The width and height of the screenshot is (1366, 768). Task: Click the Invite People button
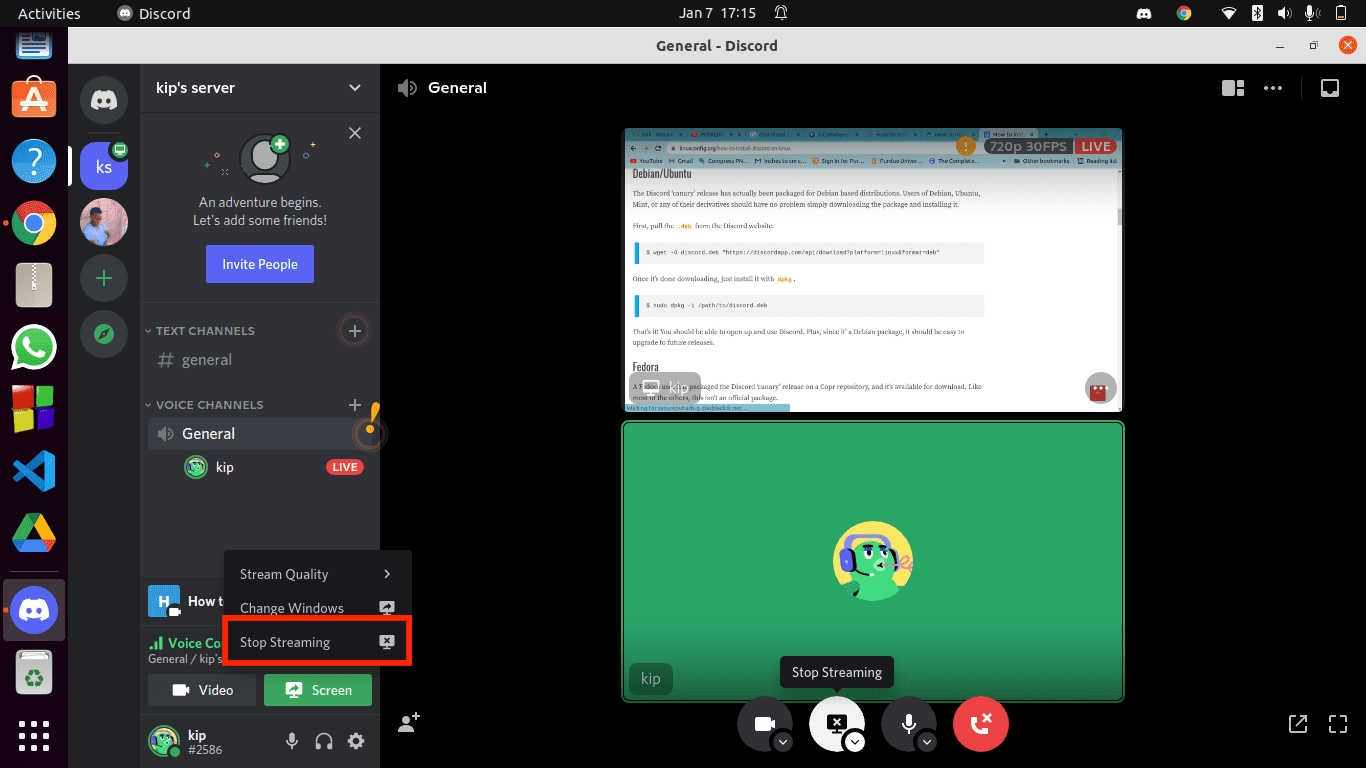(x=260, y=264)
